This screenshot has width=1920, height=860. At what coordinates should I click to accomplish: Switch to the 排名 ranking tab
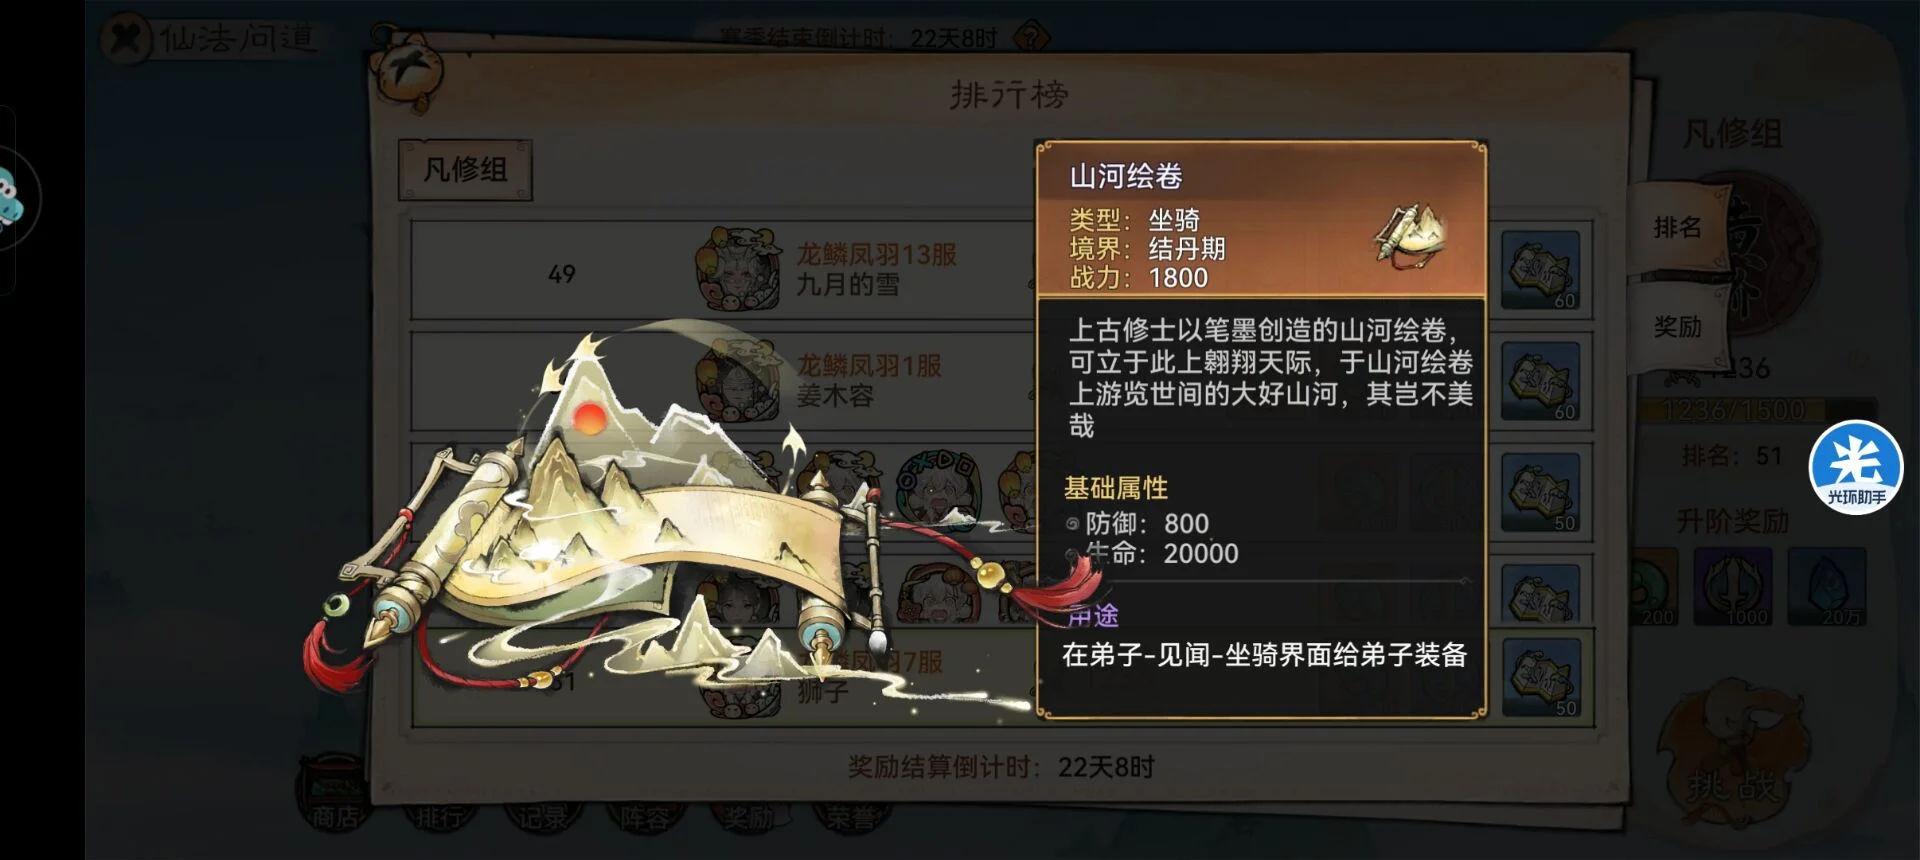point(1677,228)
